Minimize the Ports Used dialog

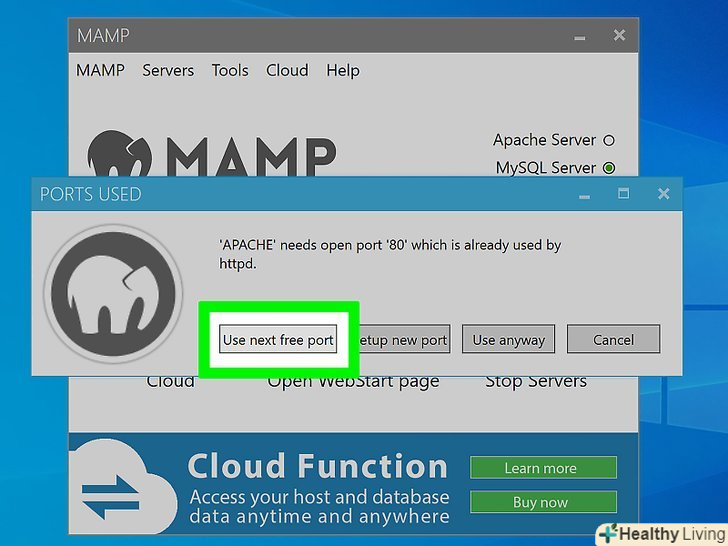[584, 197]
